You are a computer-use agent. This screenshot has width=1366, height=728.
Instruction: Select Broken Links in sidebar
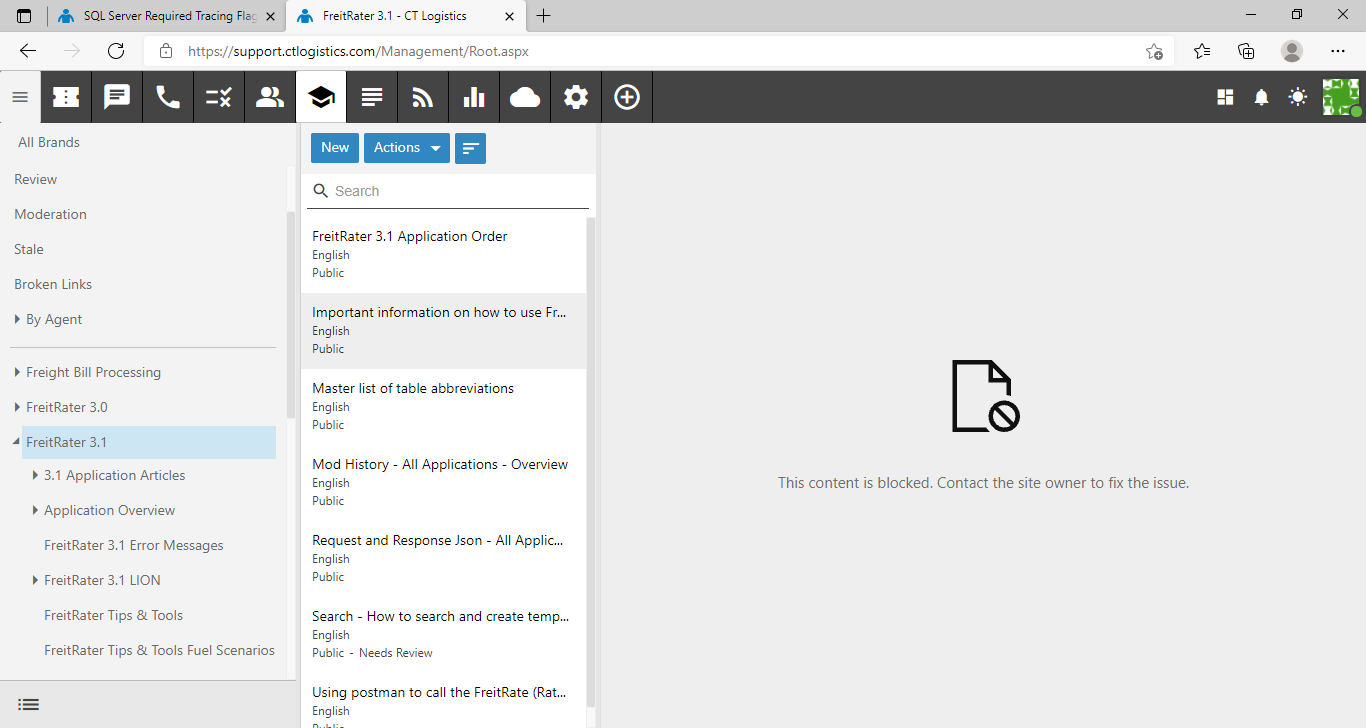(x=53, y=284)
